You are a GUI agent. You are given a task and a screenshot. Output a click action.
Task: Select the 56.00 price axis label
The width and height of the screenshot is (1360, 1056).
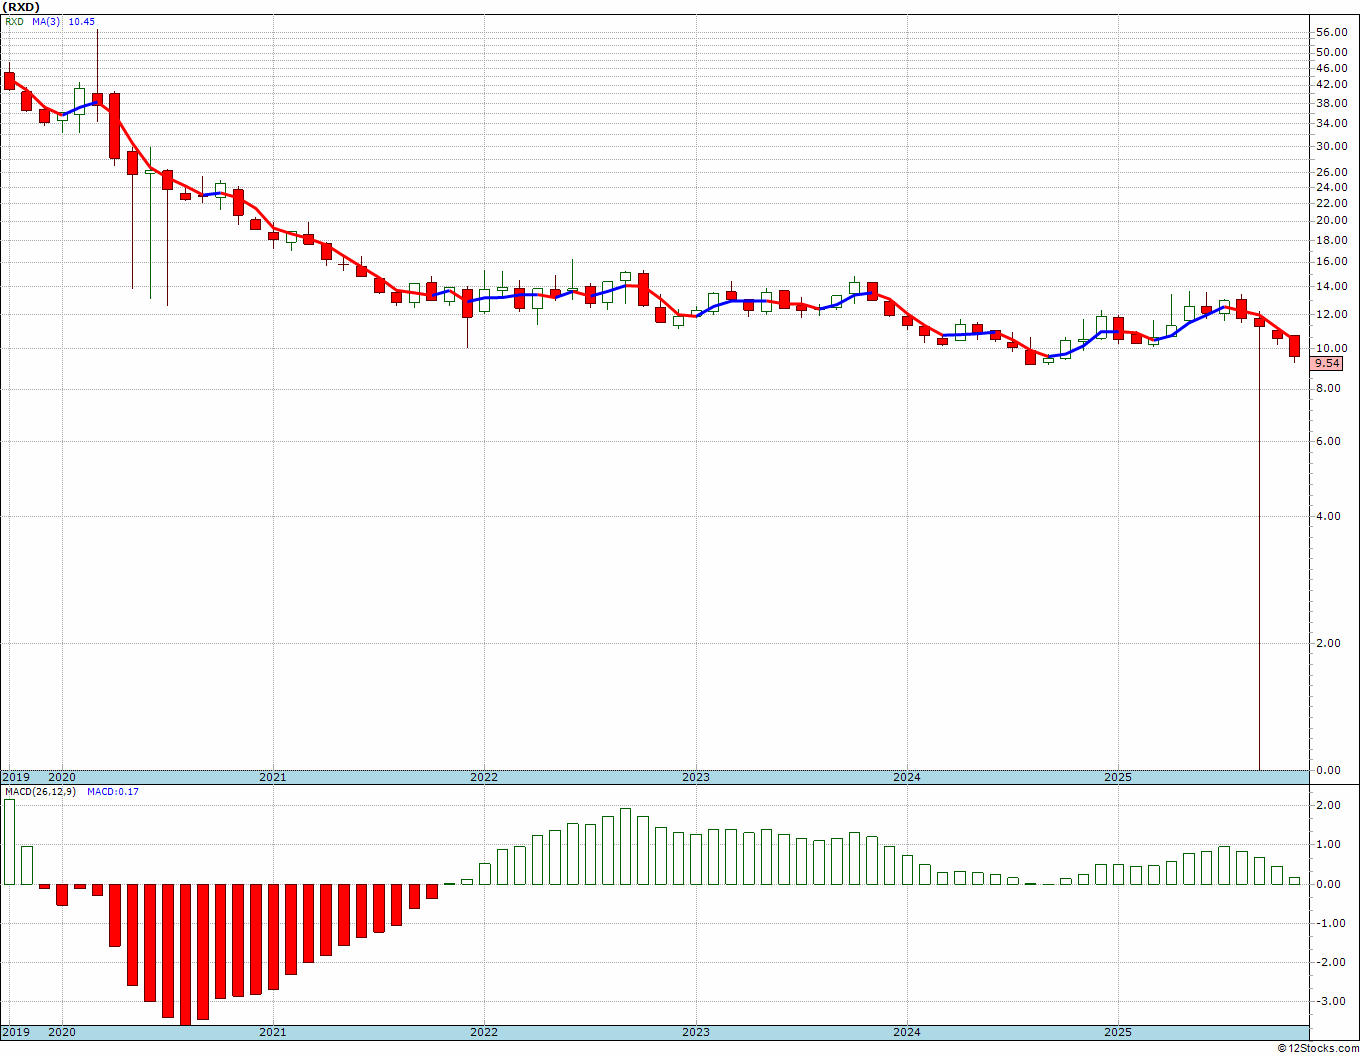click(1330, 33)
